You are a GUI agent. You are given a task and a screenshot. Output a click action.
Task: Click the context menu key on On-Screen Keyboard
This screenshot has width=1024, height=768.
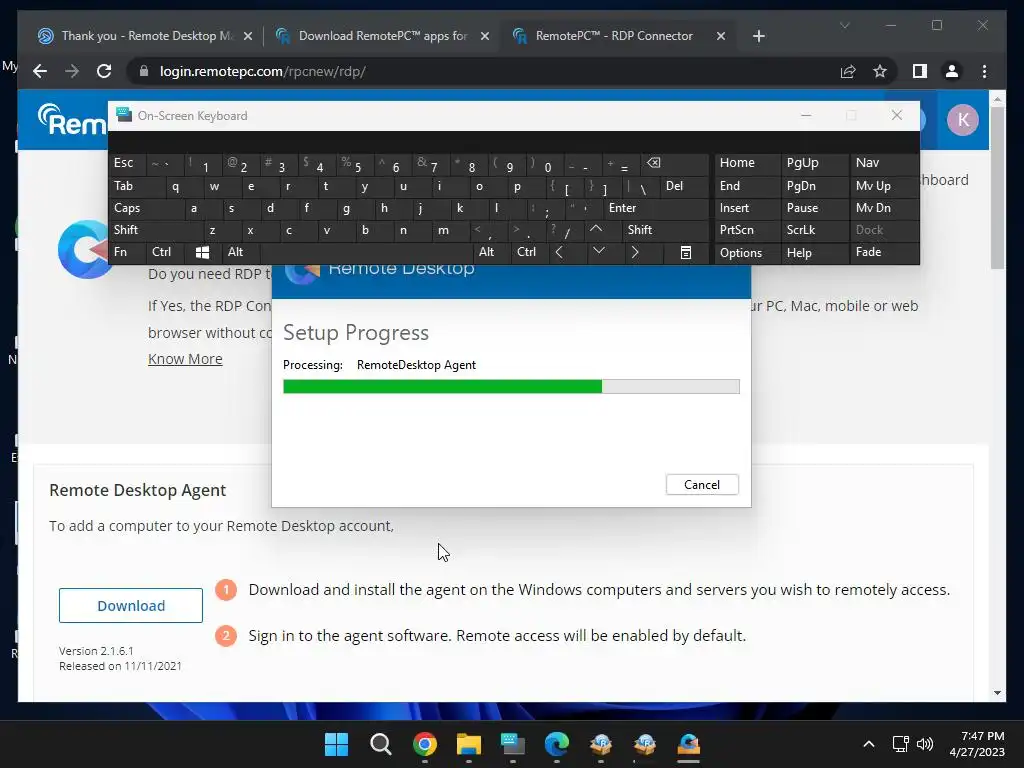(686, 252)
